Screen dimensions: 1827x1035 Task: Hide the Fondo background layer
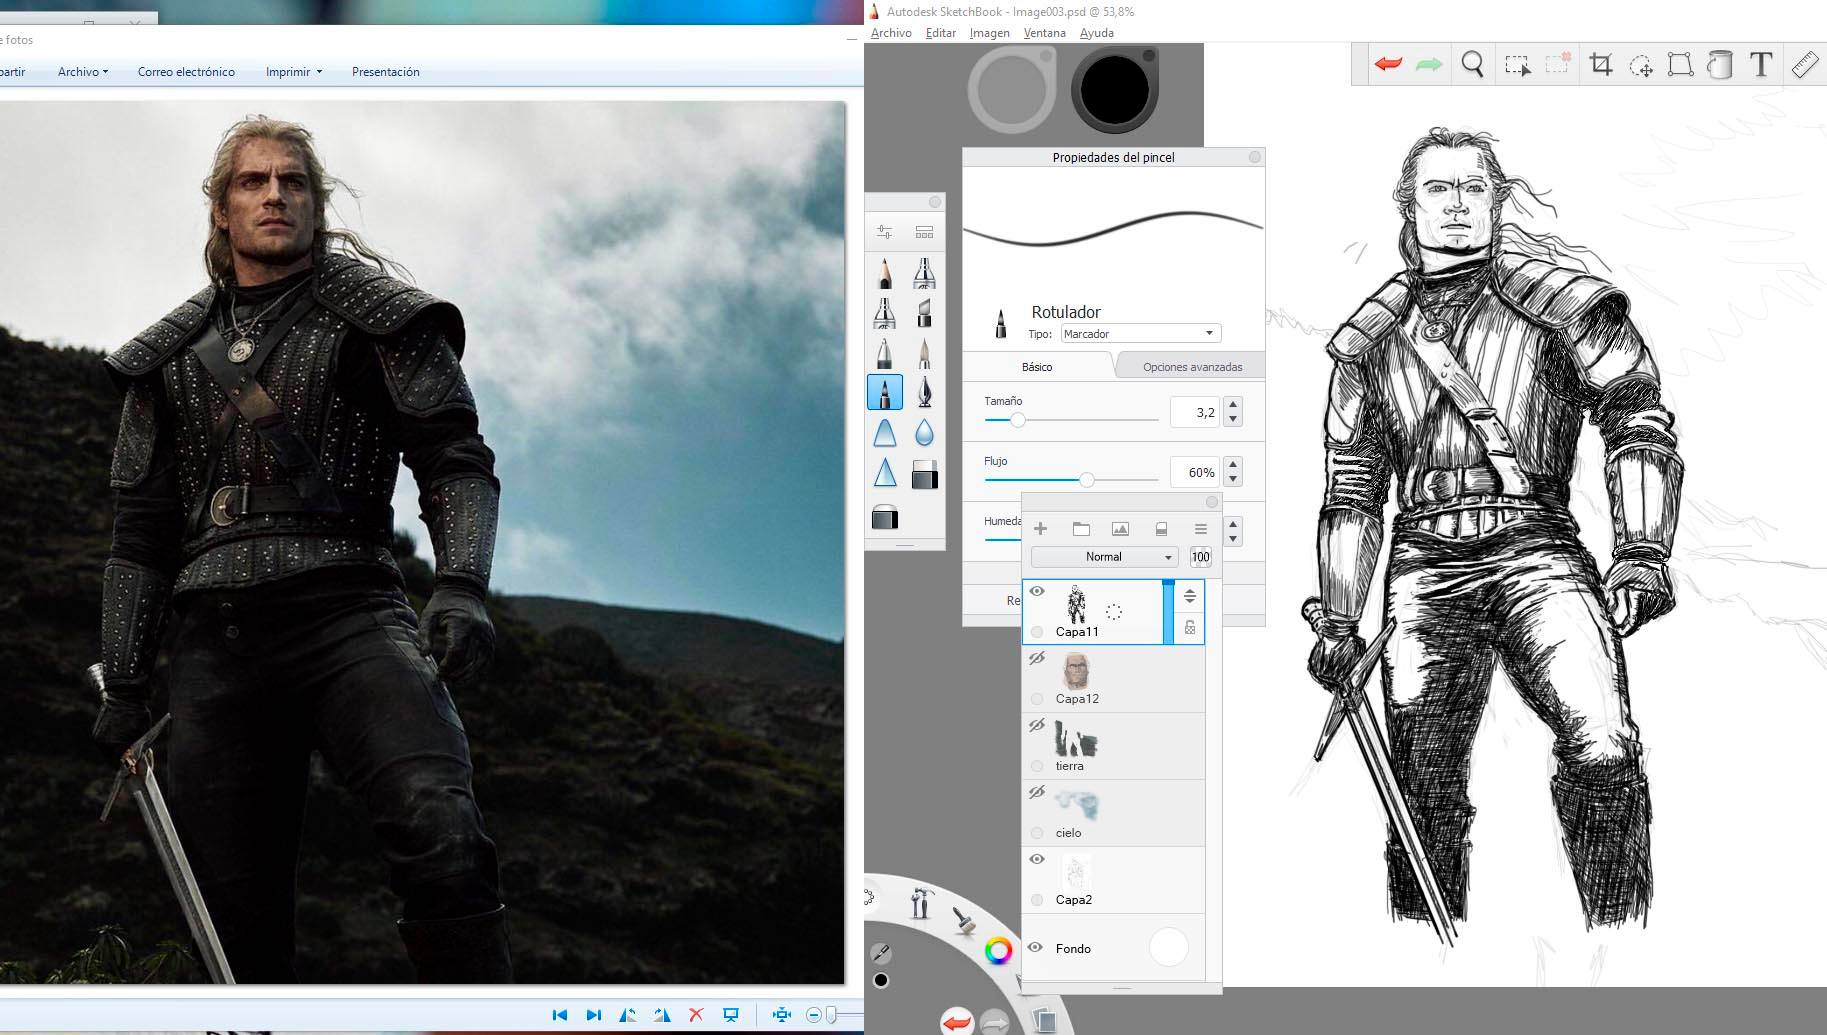point(1036,947)
